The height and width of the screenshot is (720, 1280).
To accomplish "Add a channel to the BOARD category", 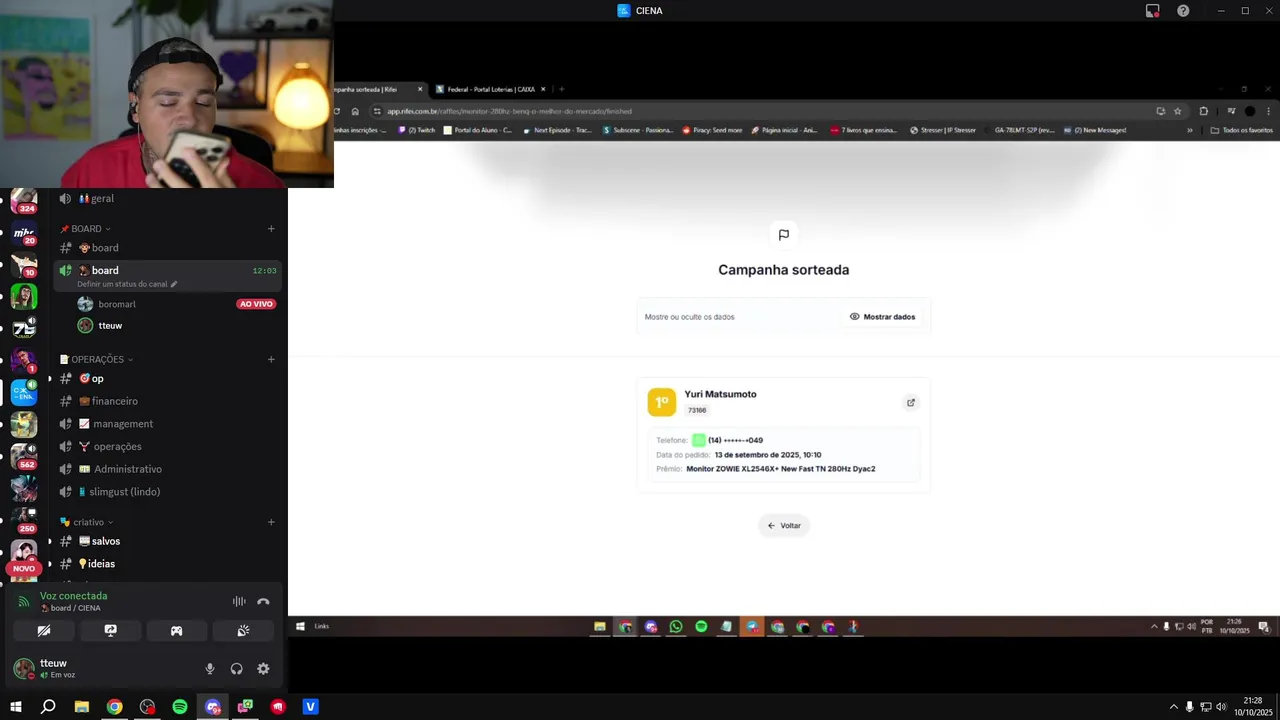I will [271, 229].
